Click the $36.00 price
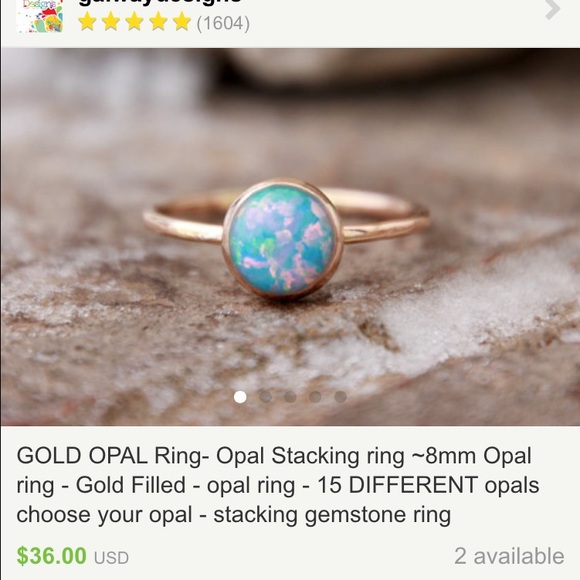 [51, 556]
